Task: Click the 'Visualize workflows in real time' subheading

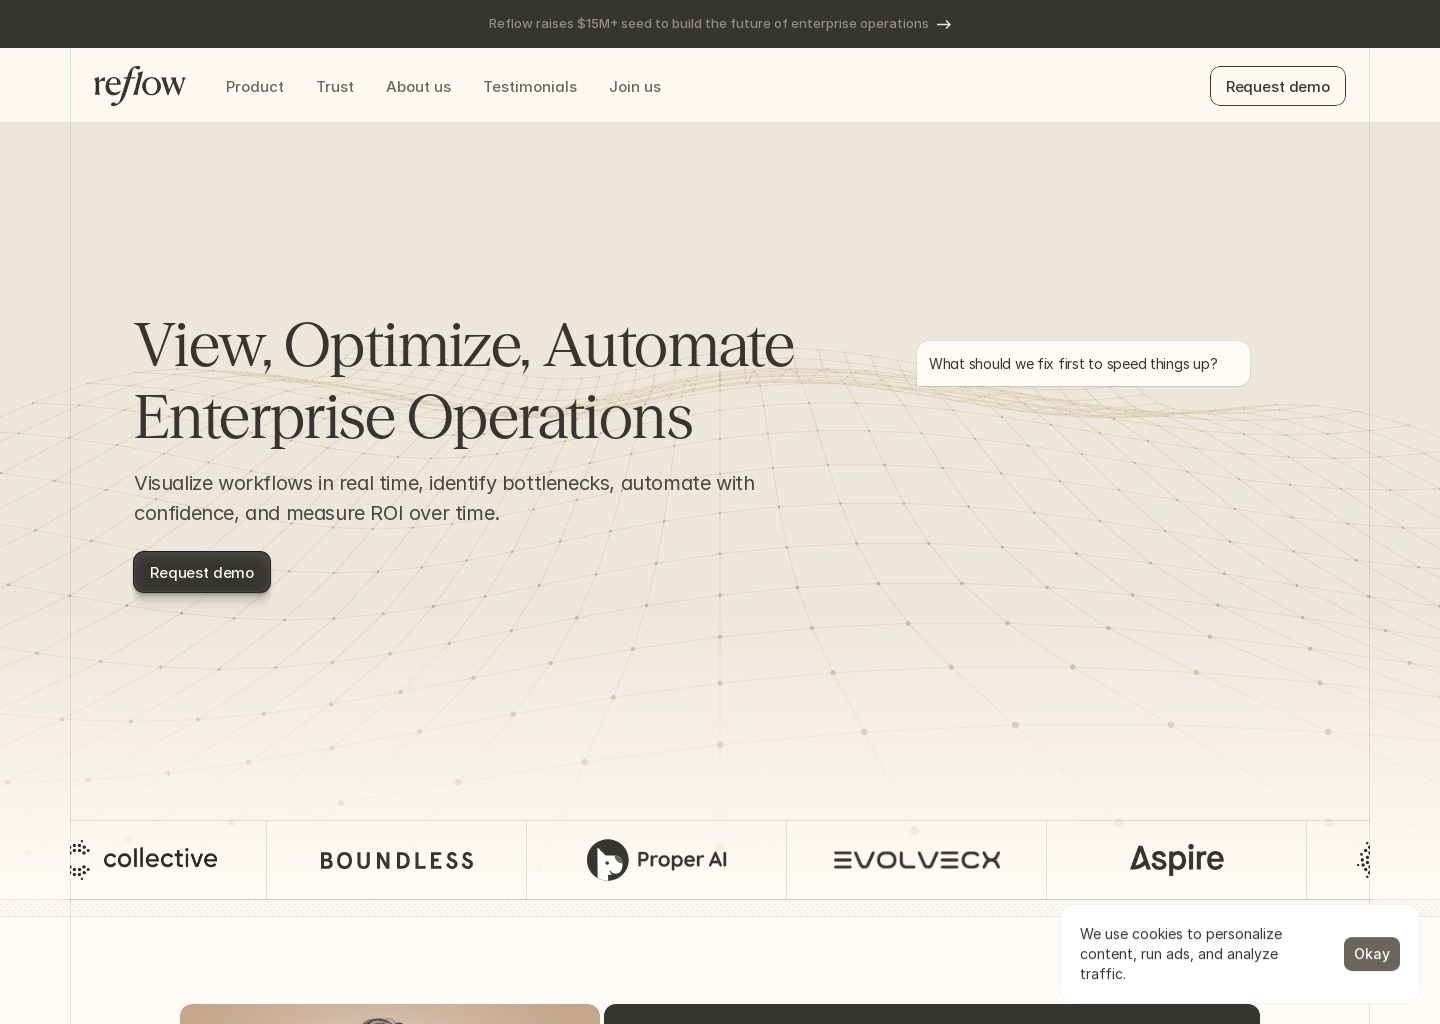Action: [x=444, y=498]
